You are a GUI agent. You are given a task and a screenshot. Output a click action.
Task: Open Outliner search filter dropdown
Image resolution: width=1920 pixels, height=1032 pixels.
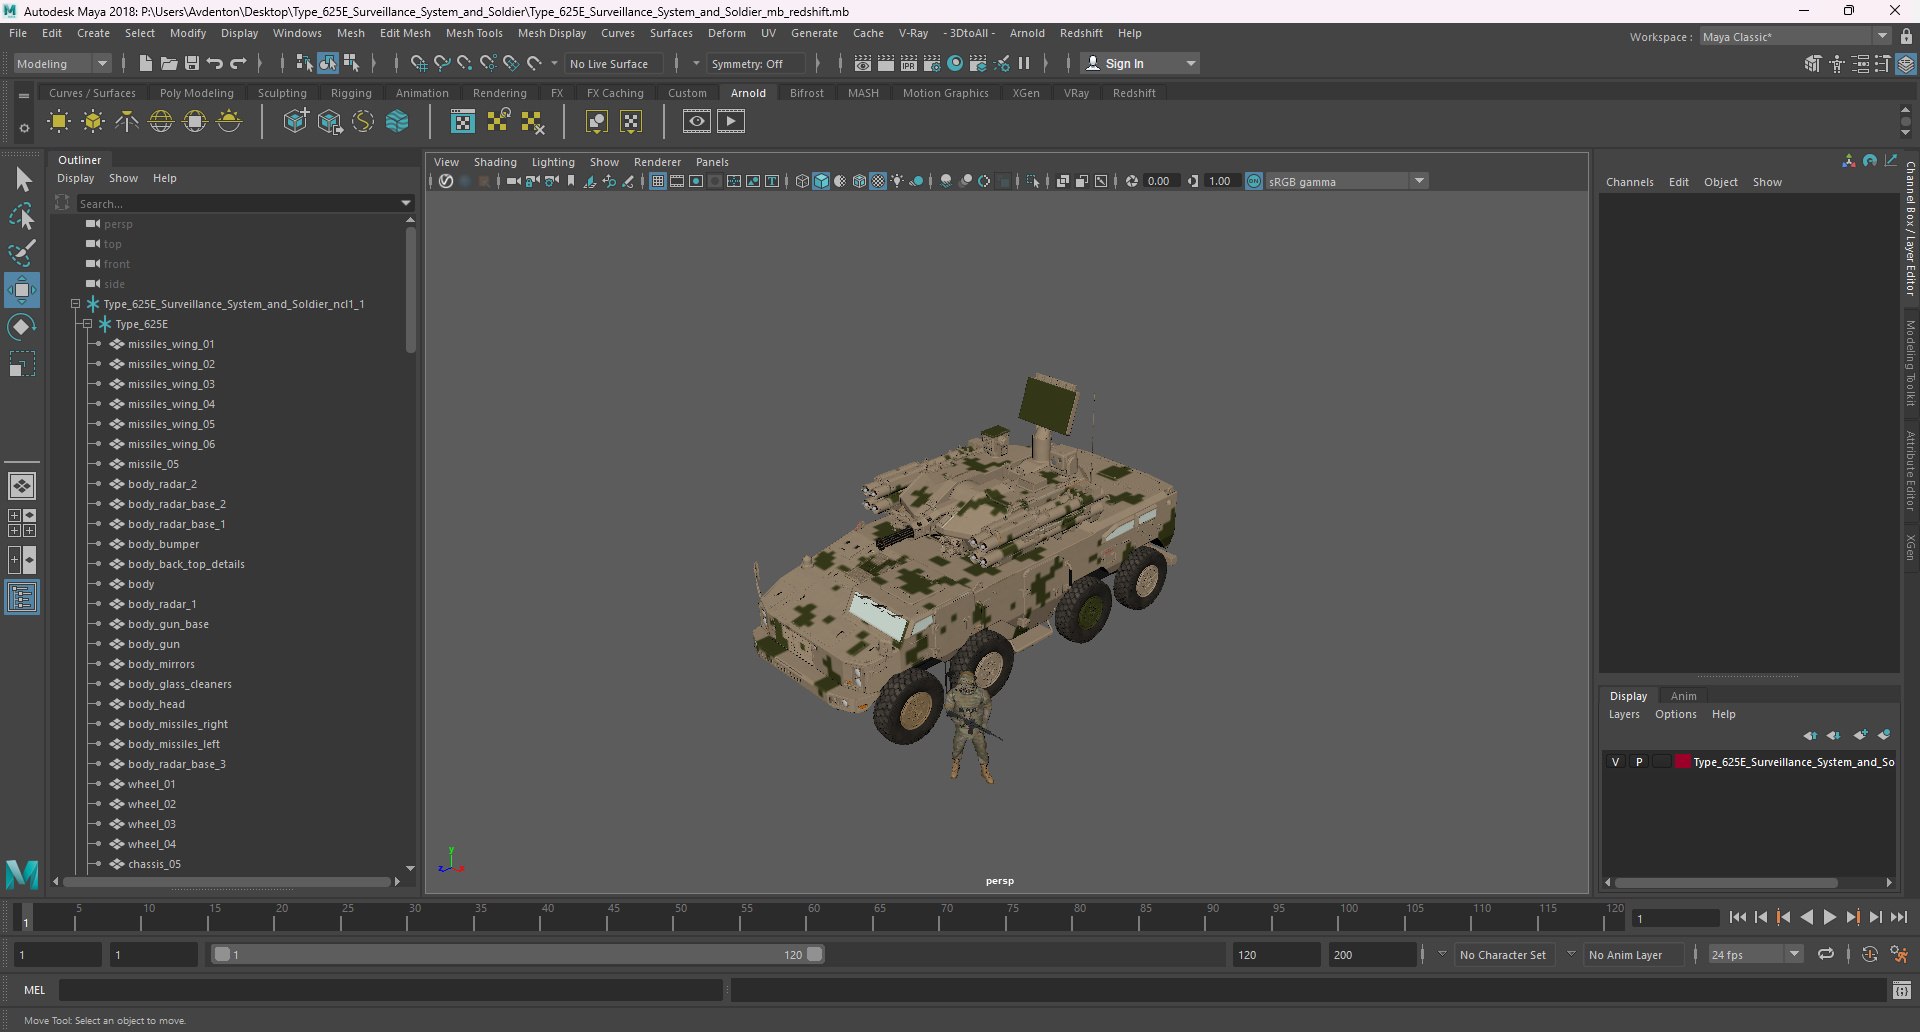[x=406, y=203]
